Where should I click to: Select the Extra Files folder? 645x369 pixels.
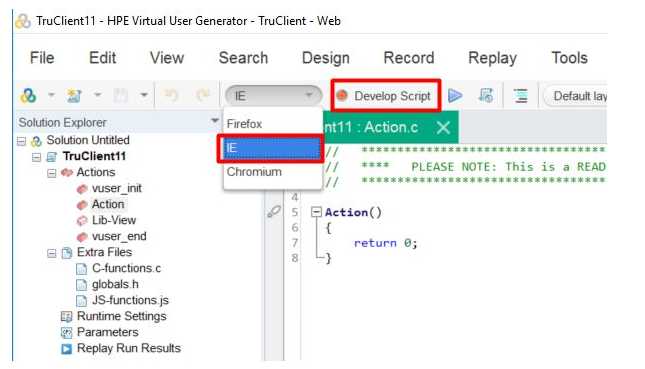point(104,252)
